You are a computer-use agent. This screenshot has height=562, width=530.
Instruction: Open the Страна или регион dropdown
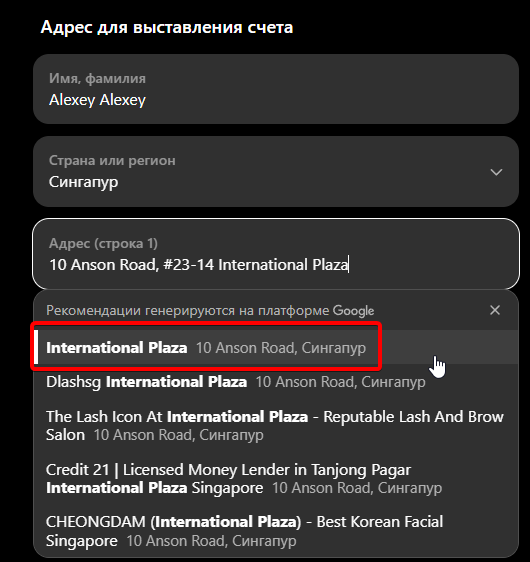pyautogui.click(x=276, y=171)
